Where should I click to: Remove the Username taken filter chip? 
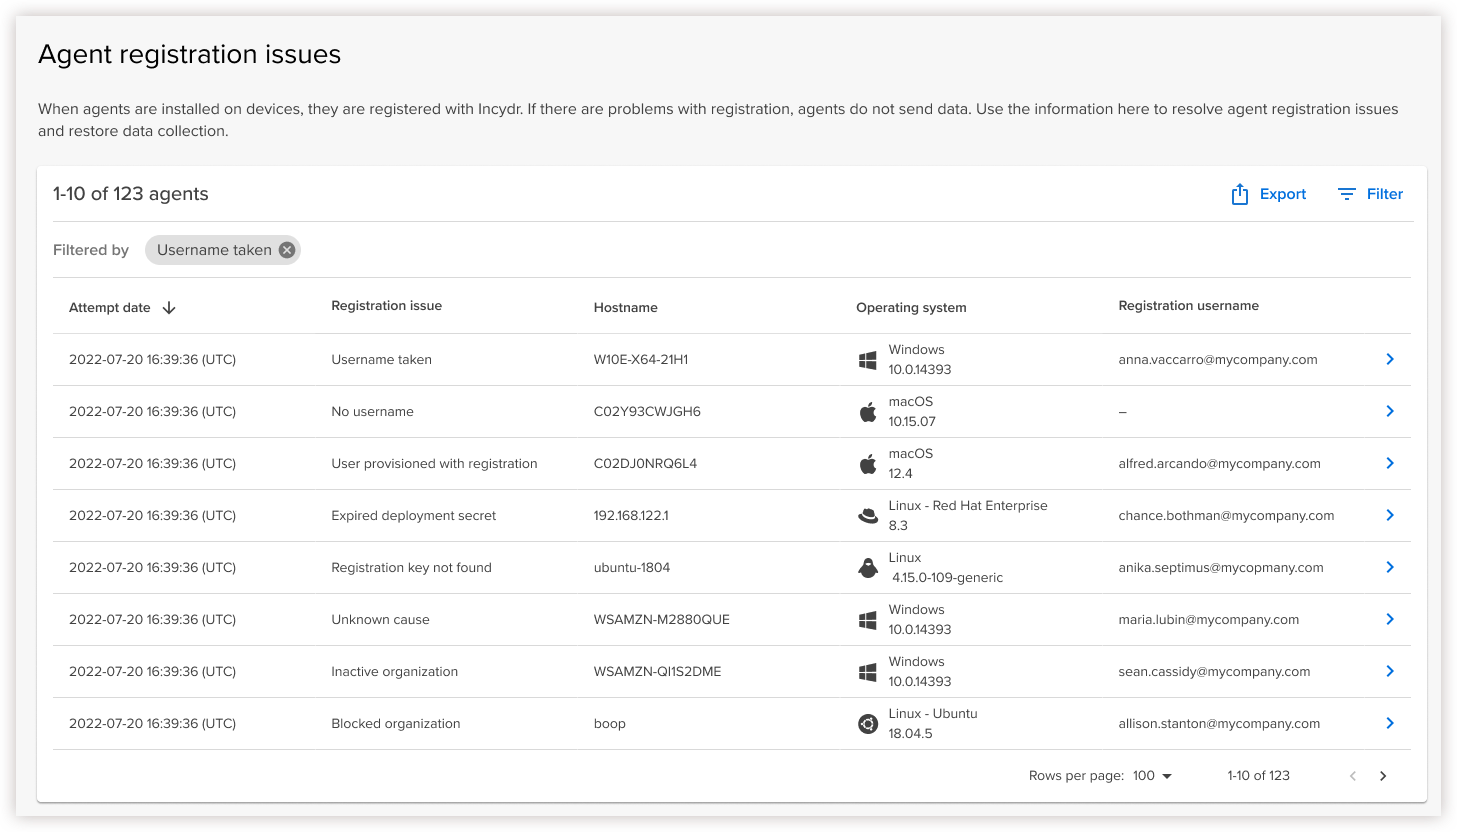287,250
